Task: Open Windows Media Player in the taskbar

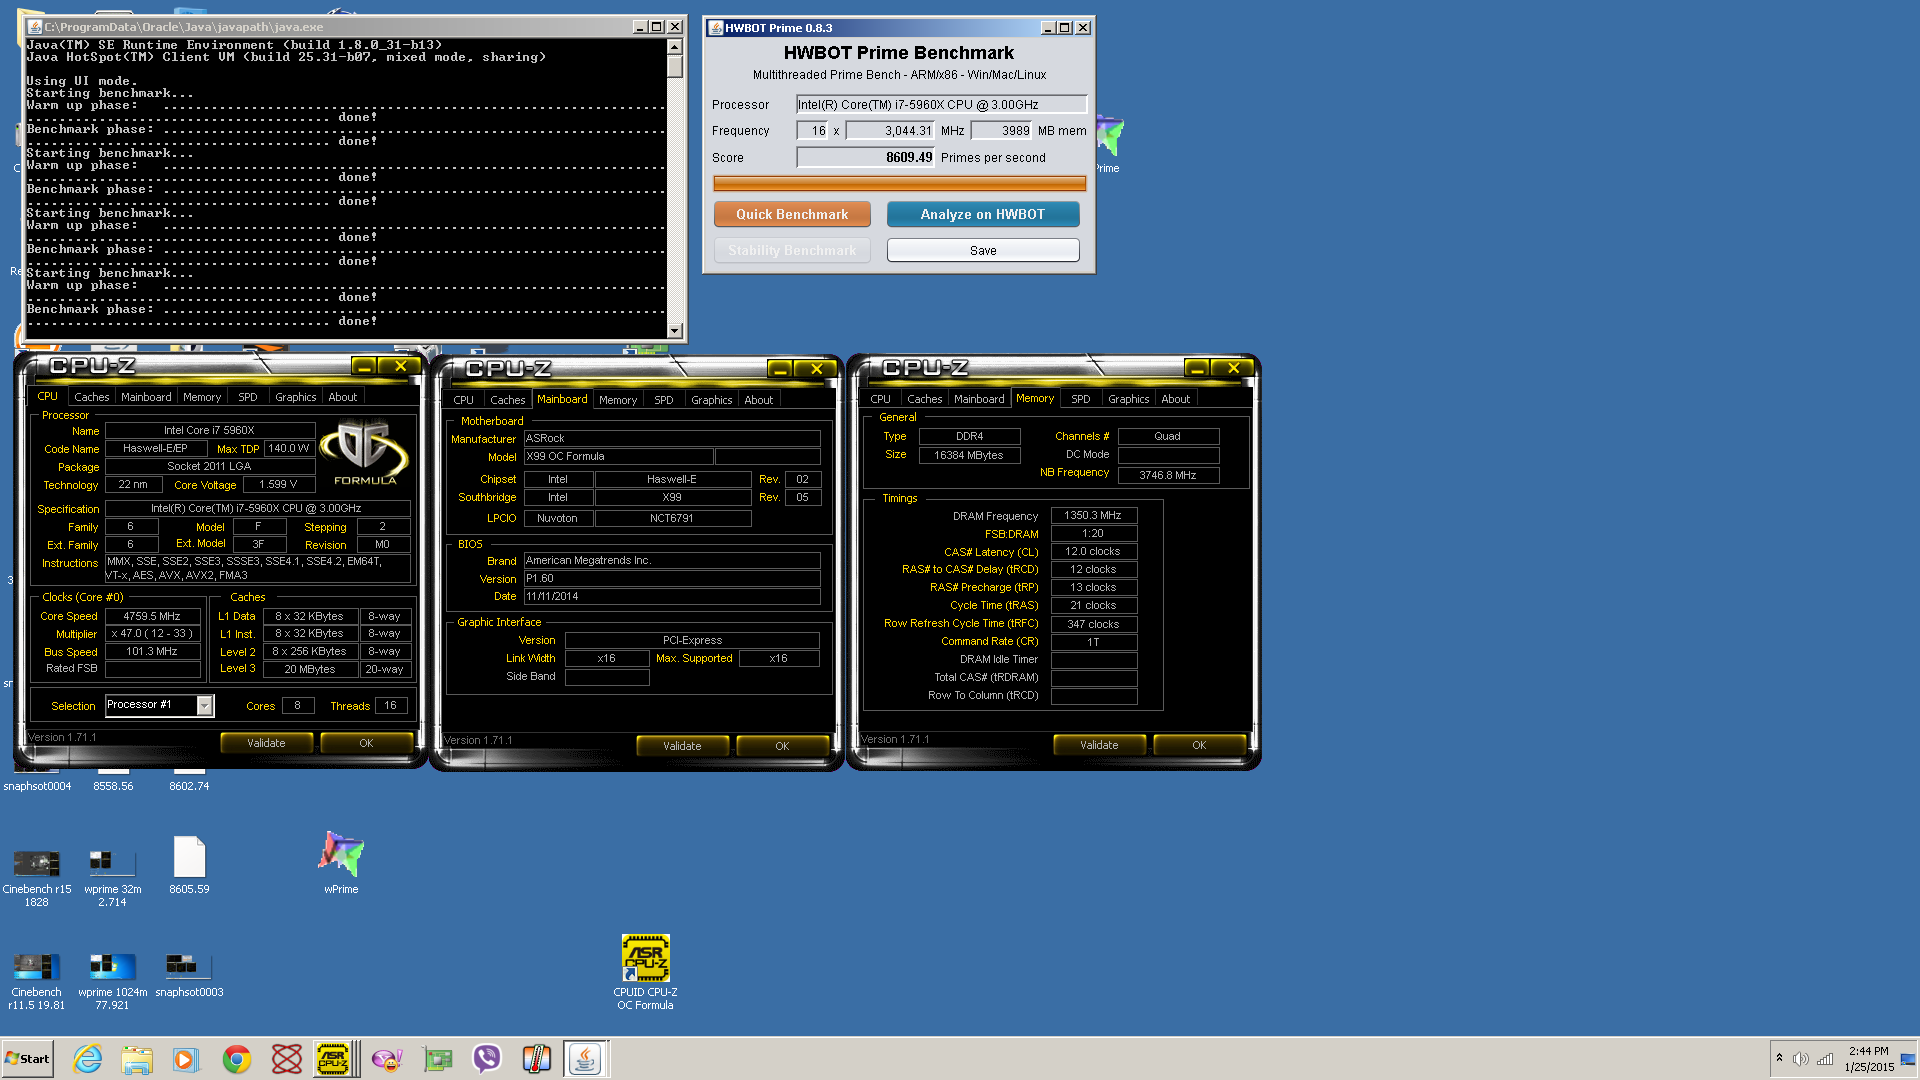Action: tap(186, 1059)
